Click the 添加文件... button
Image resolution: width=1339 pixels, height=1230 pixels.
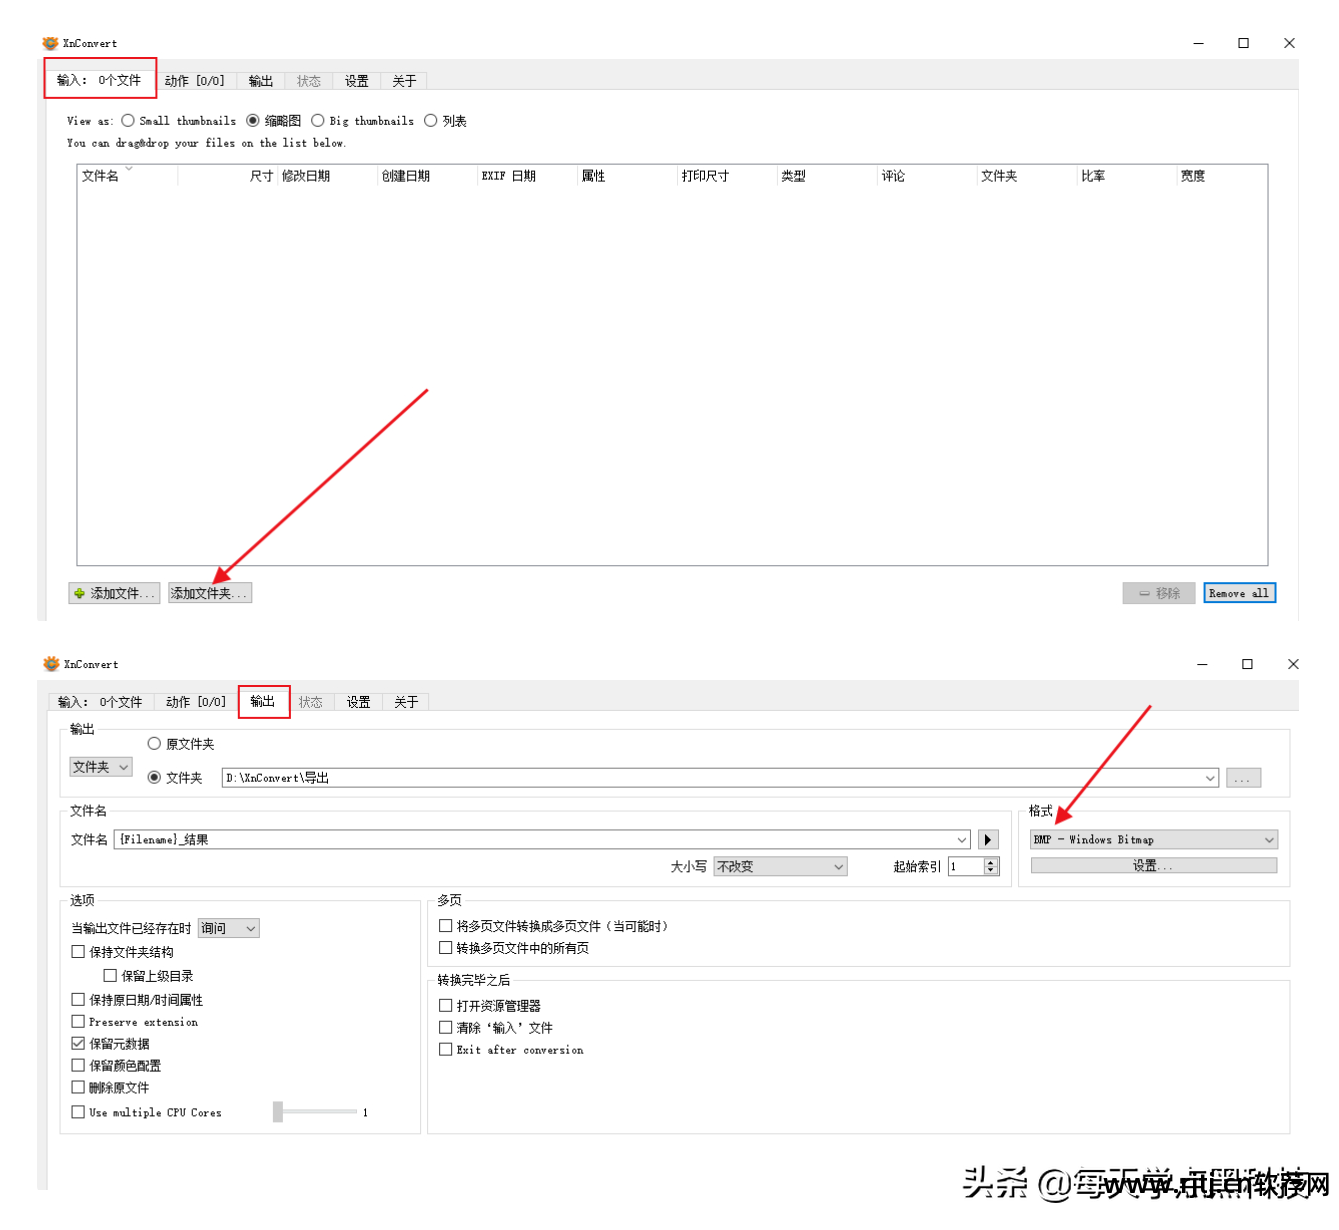click(114, 593)
